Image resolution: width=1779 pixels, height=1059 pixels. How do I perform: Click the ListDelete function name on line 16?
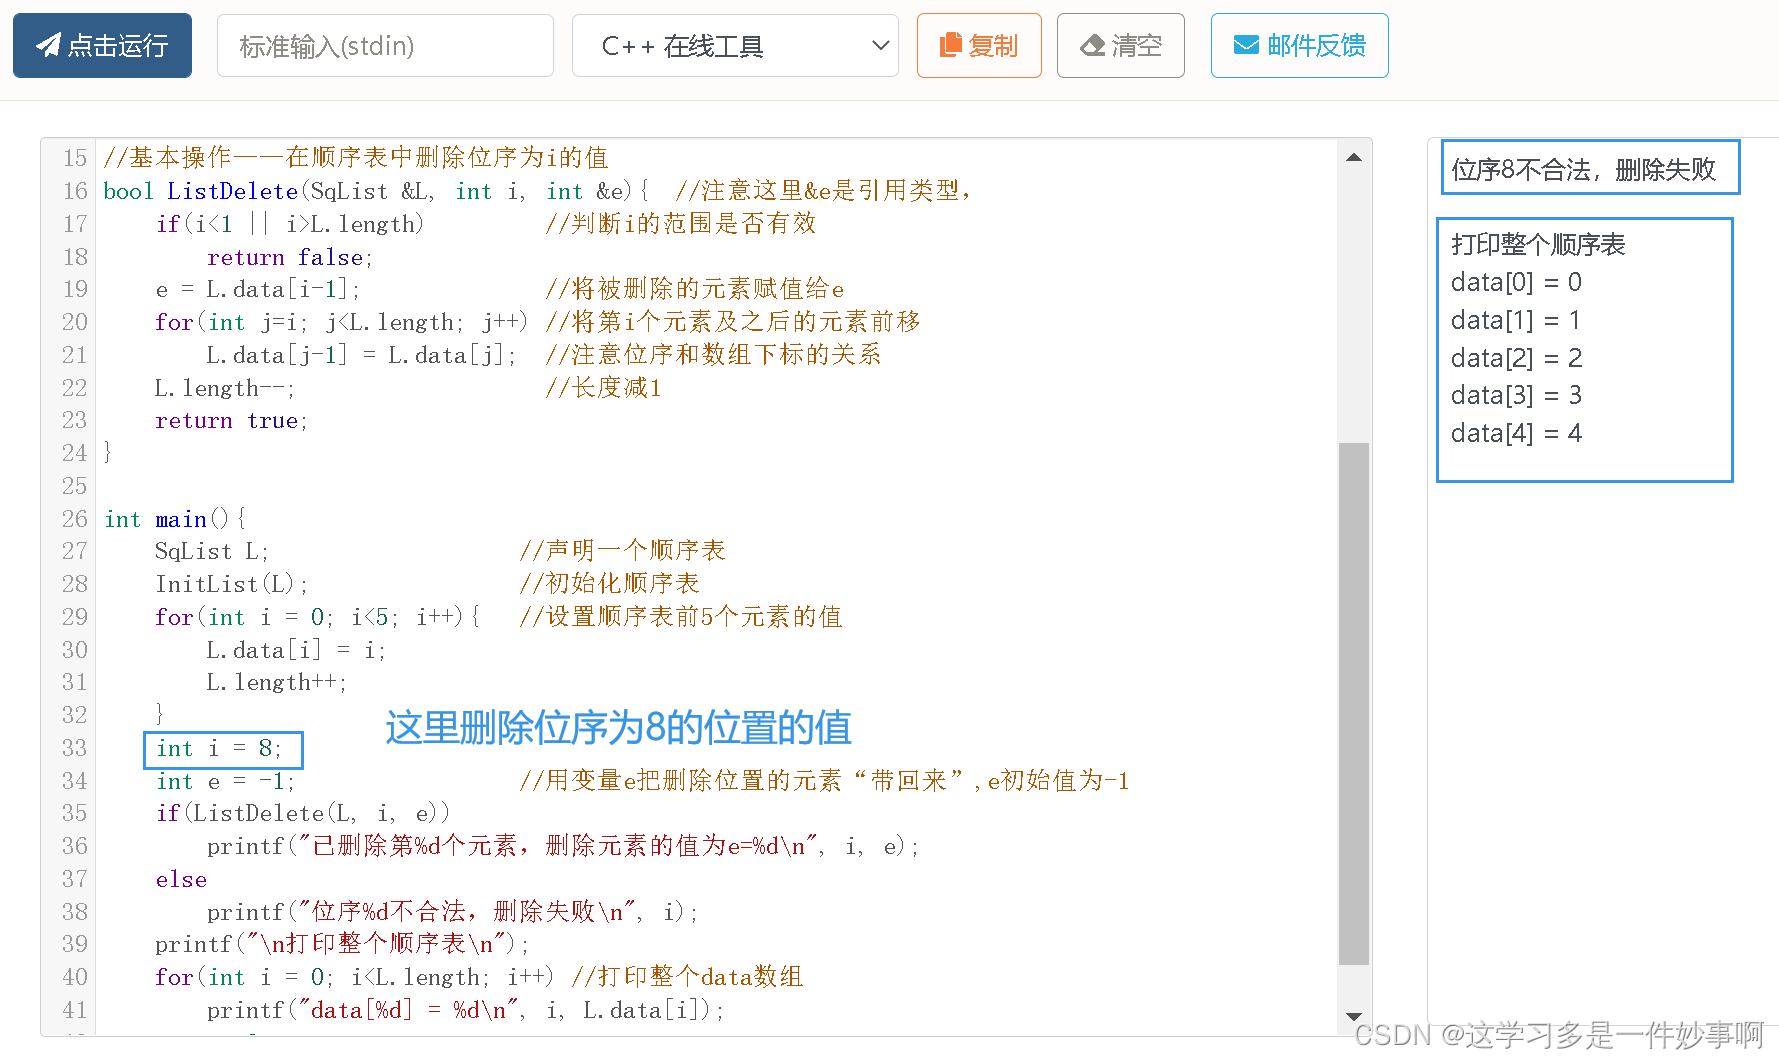(x=233, y=191)
